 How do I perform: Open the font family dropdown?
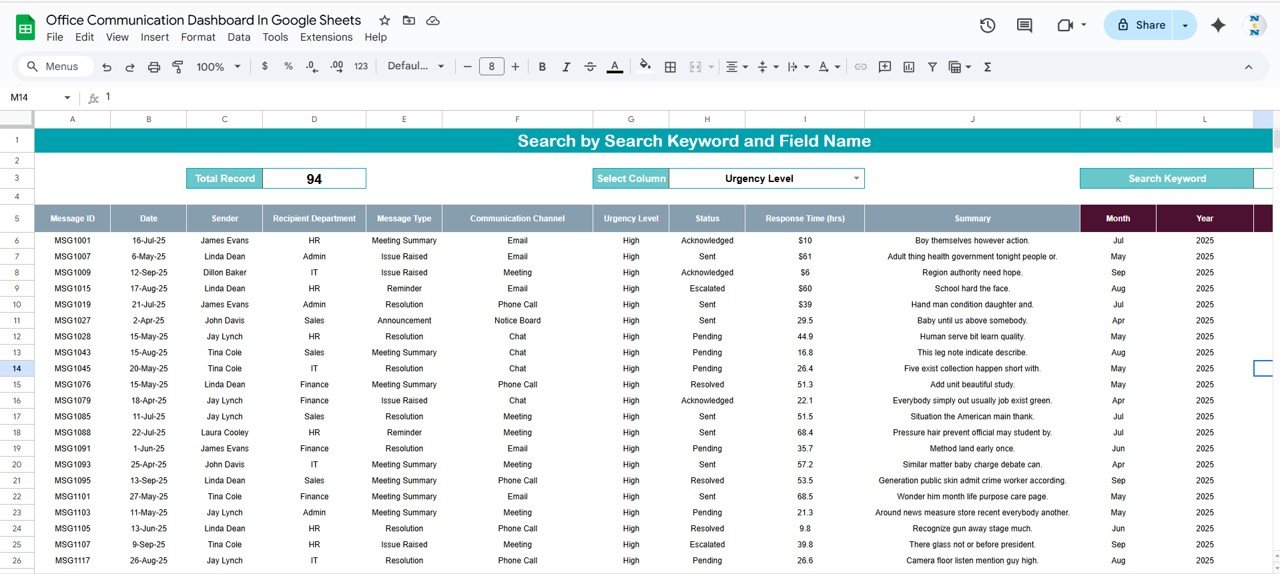tap(416, 67)
